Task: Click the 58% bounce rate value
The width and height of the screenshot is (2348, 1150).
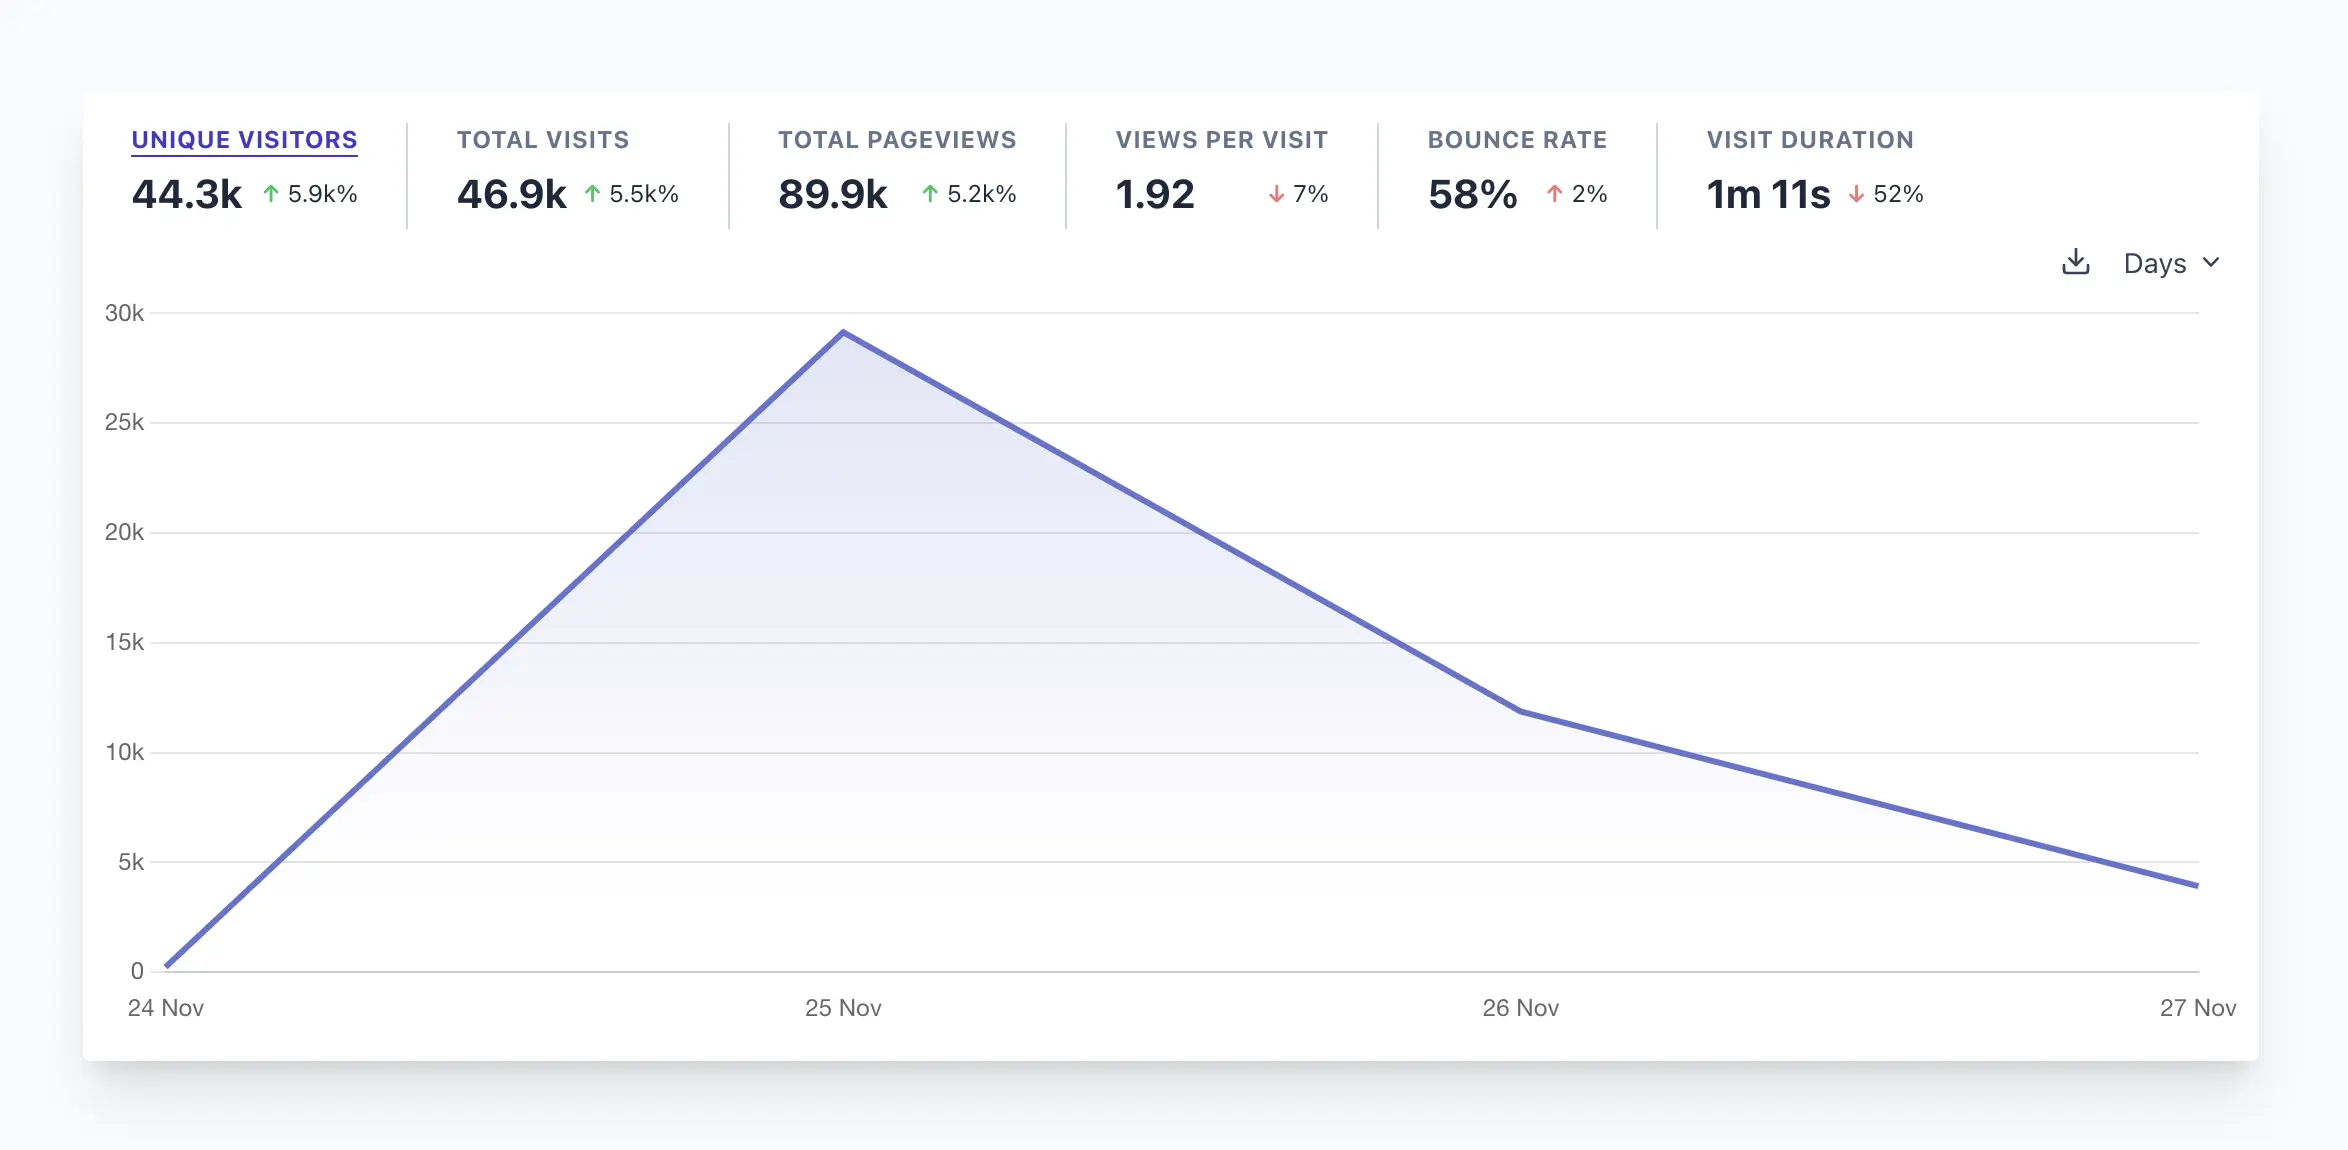Action: coord(1473,194)
